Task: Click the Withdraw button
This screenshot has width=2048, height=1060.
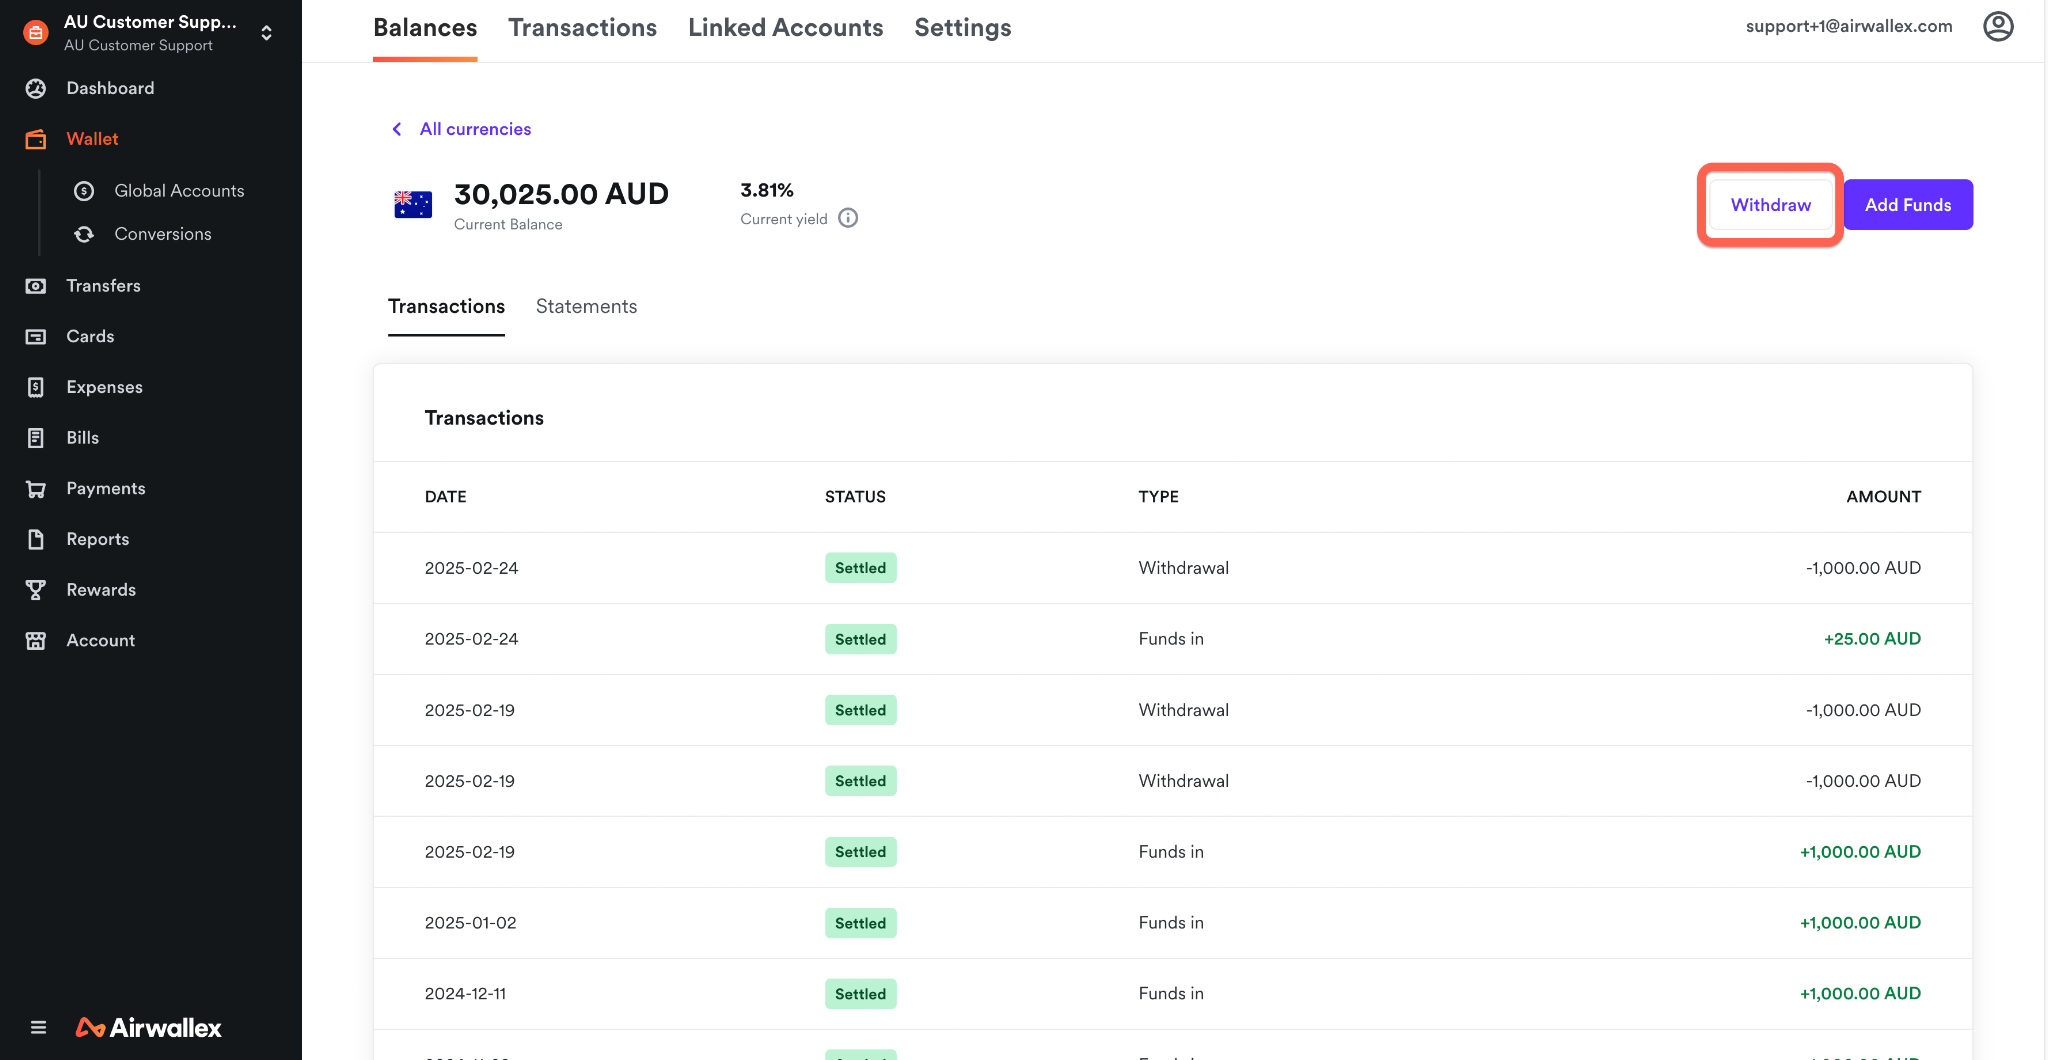Action: point(1770,205)
